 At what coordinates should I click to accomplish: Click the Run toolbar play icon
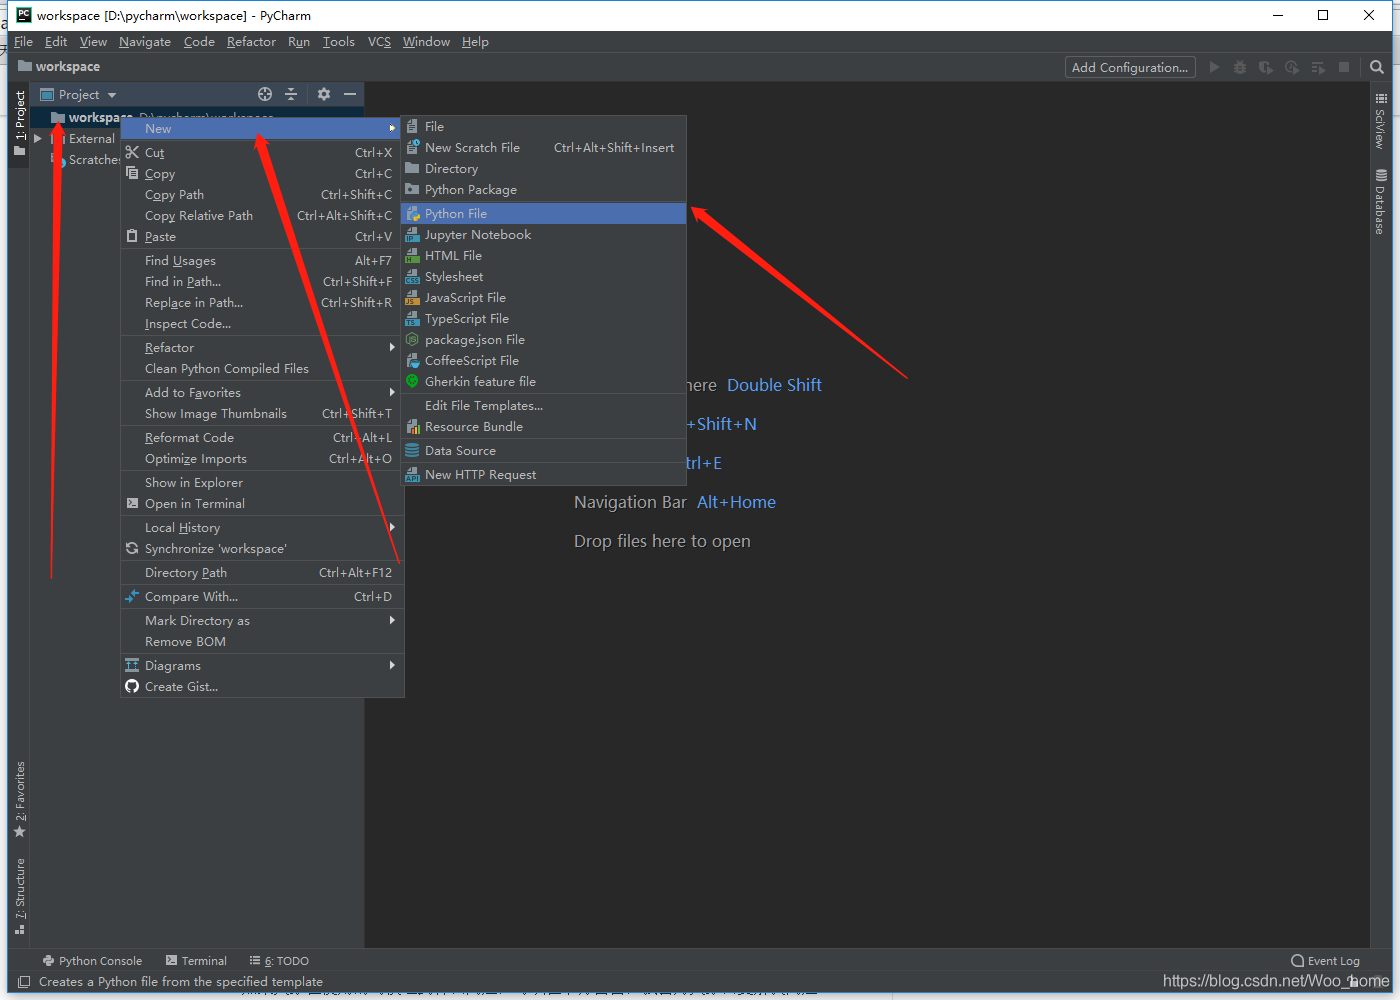[1214, 67]
